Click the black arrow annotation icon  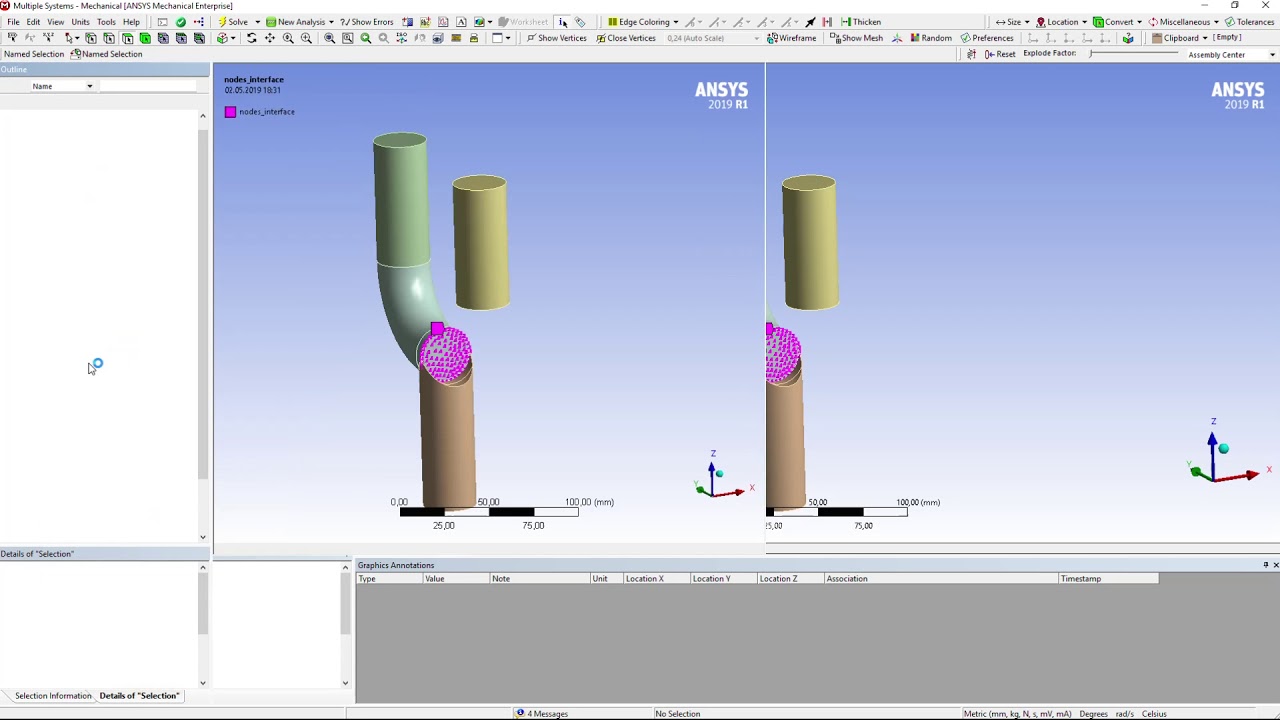(810, 22)
